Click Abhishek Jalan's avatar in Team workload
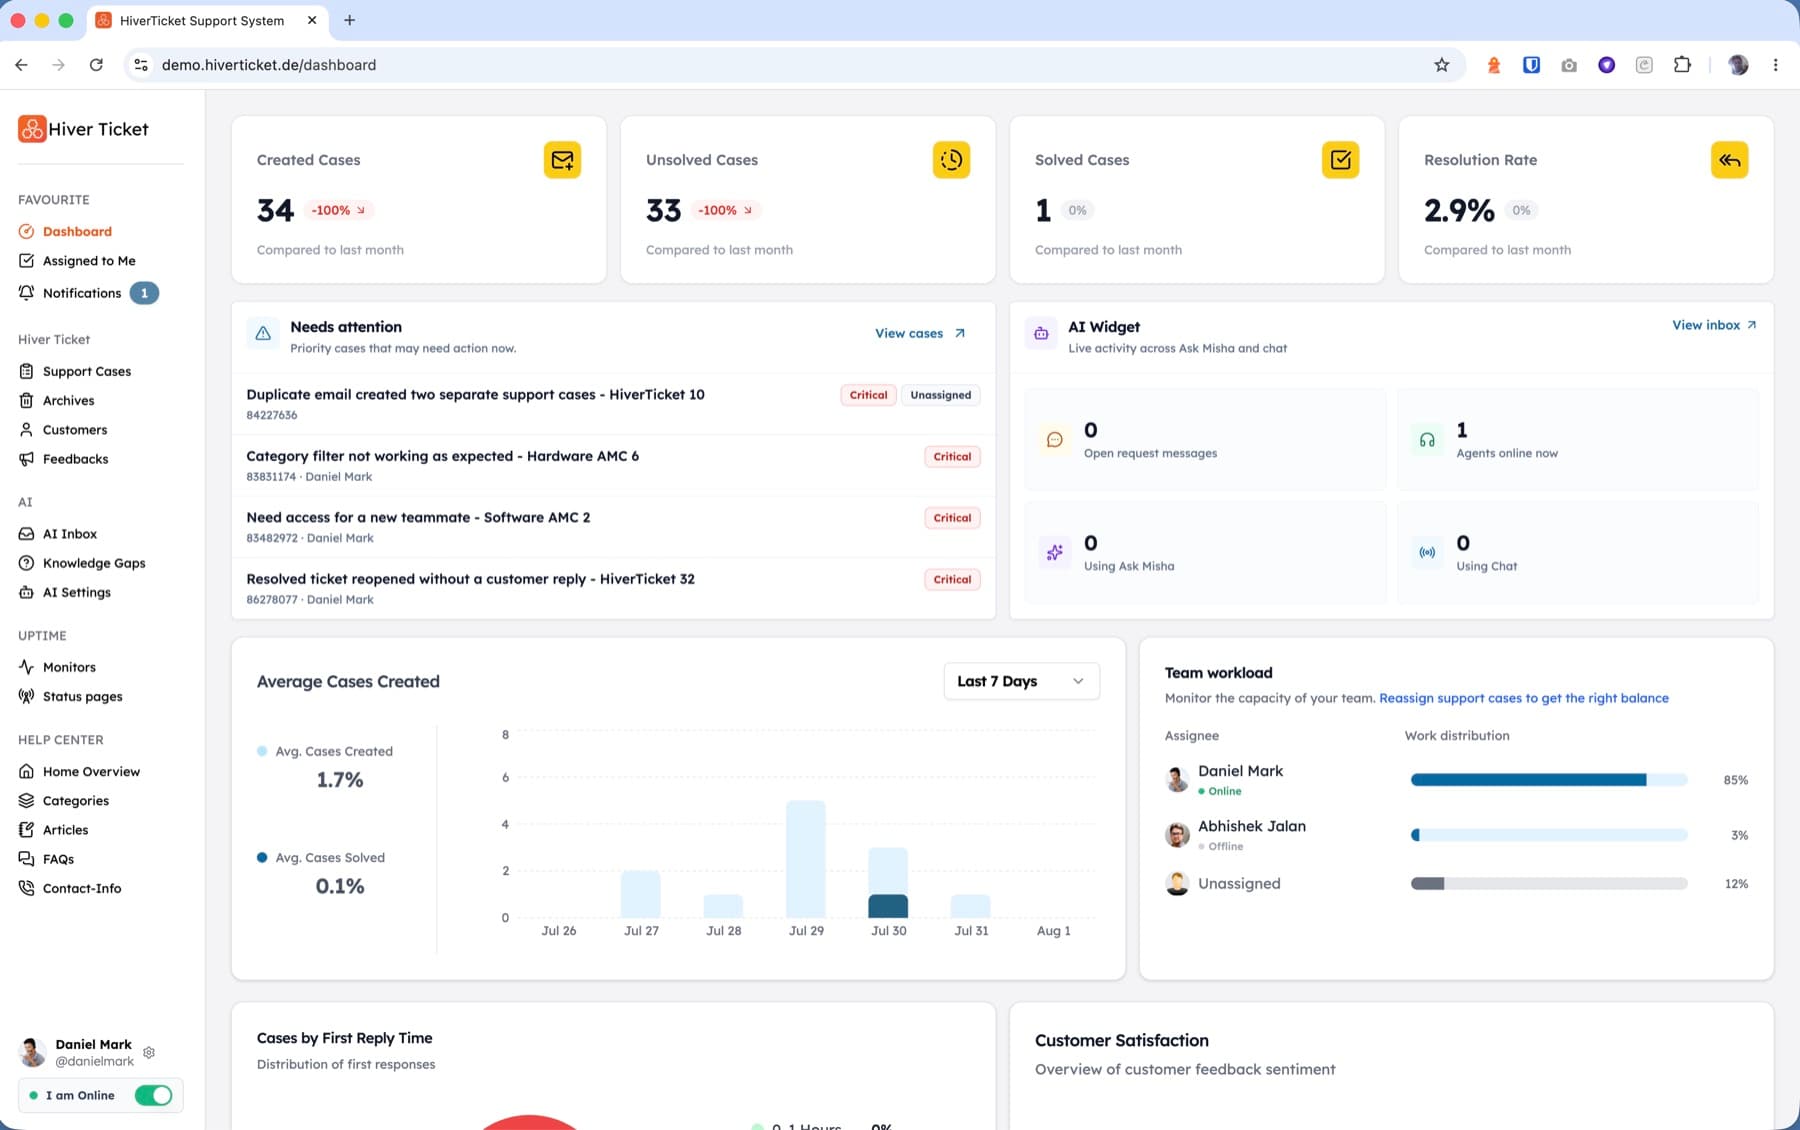 click(x=1177, y=834)
